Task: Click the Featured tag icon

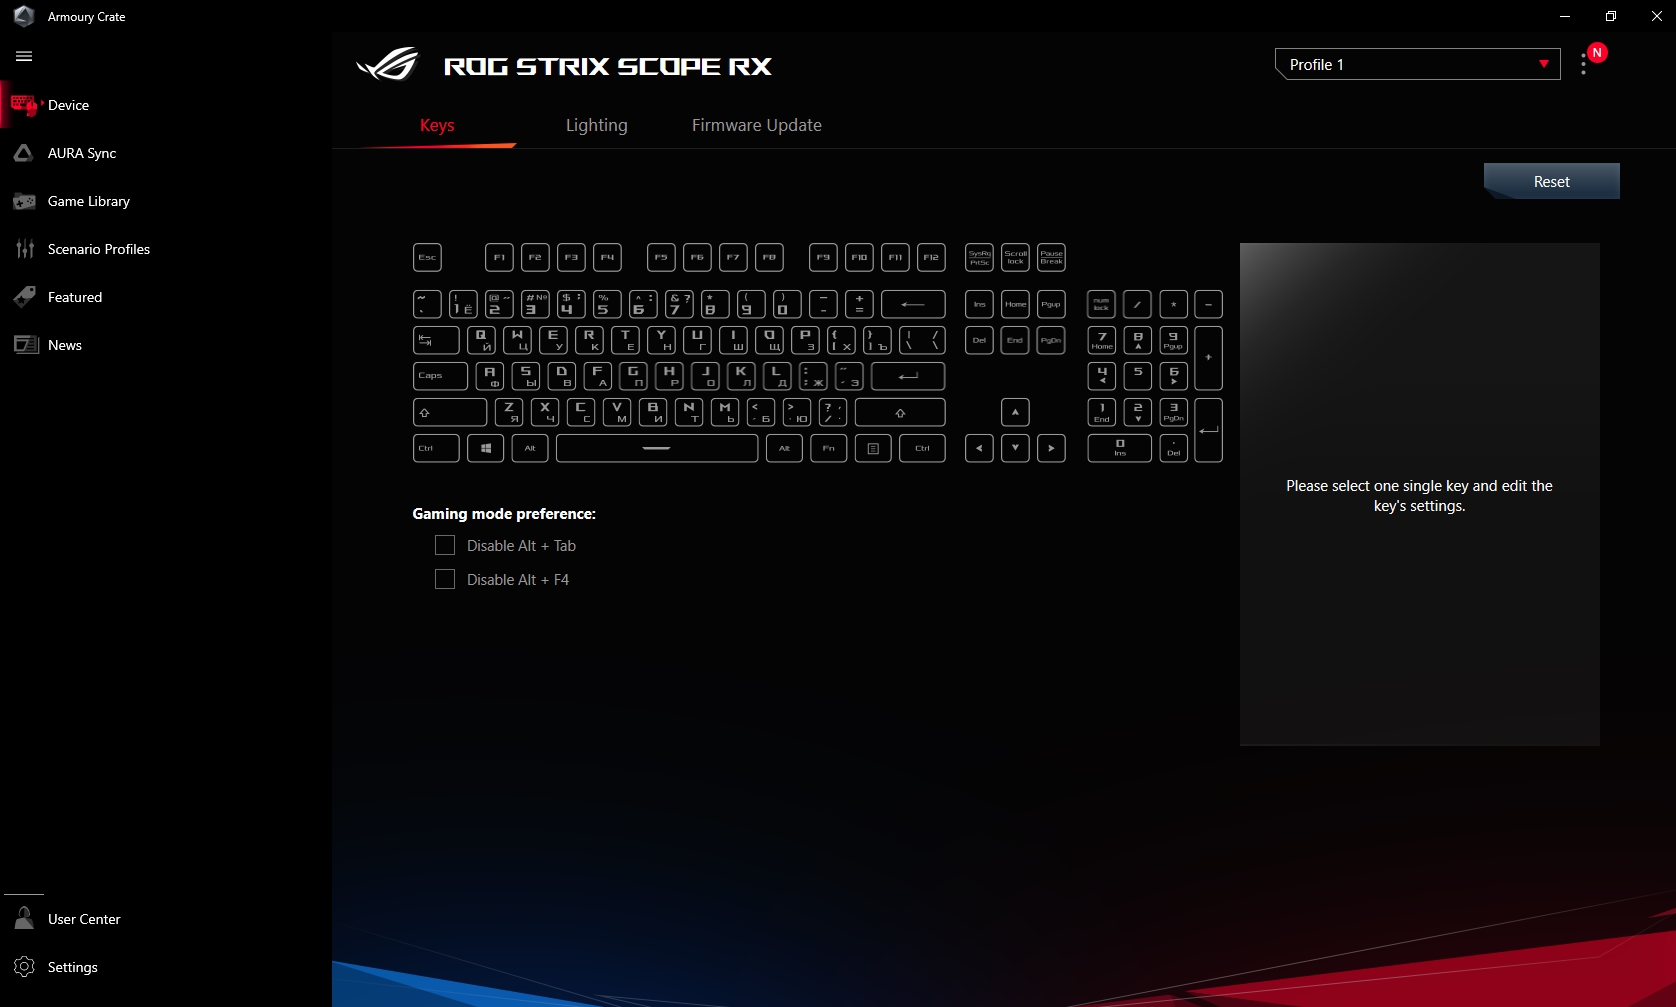Action: coord(24,297)
